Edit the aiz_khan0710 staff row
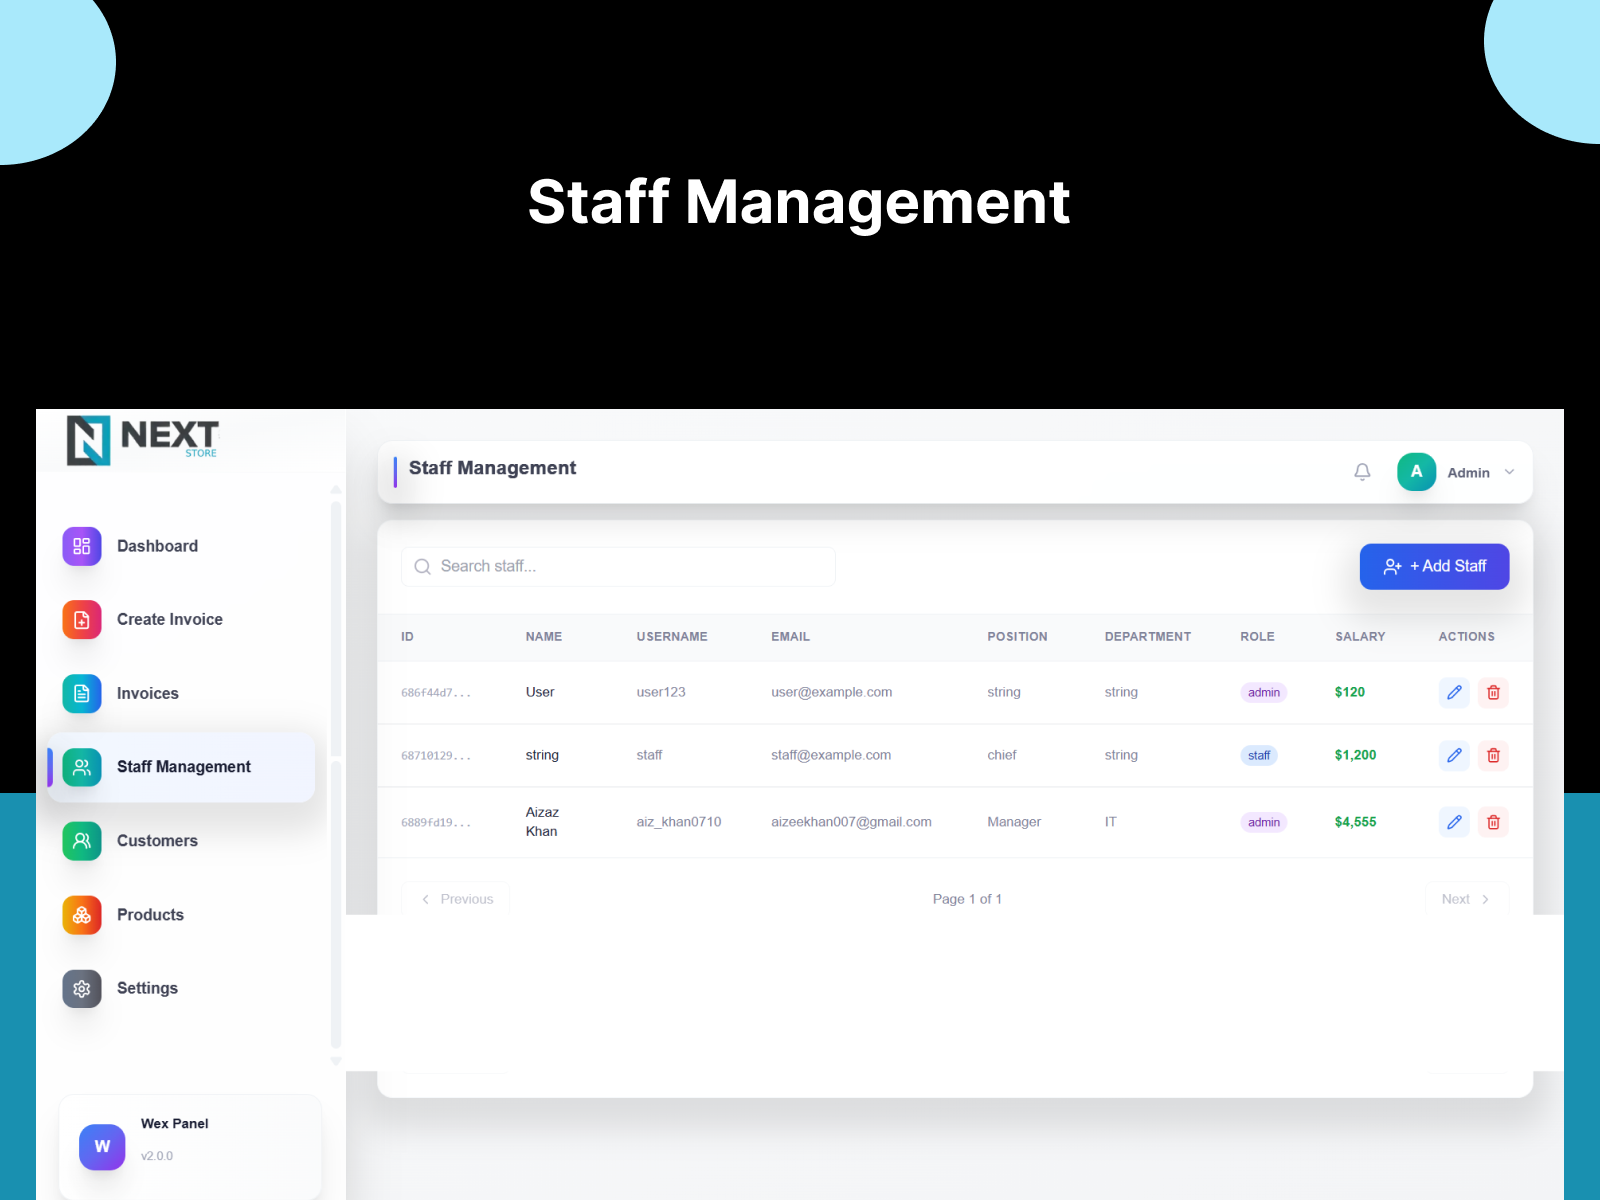 click(1454, 822)
